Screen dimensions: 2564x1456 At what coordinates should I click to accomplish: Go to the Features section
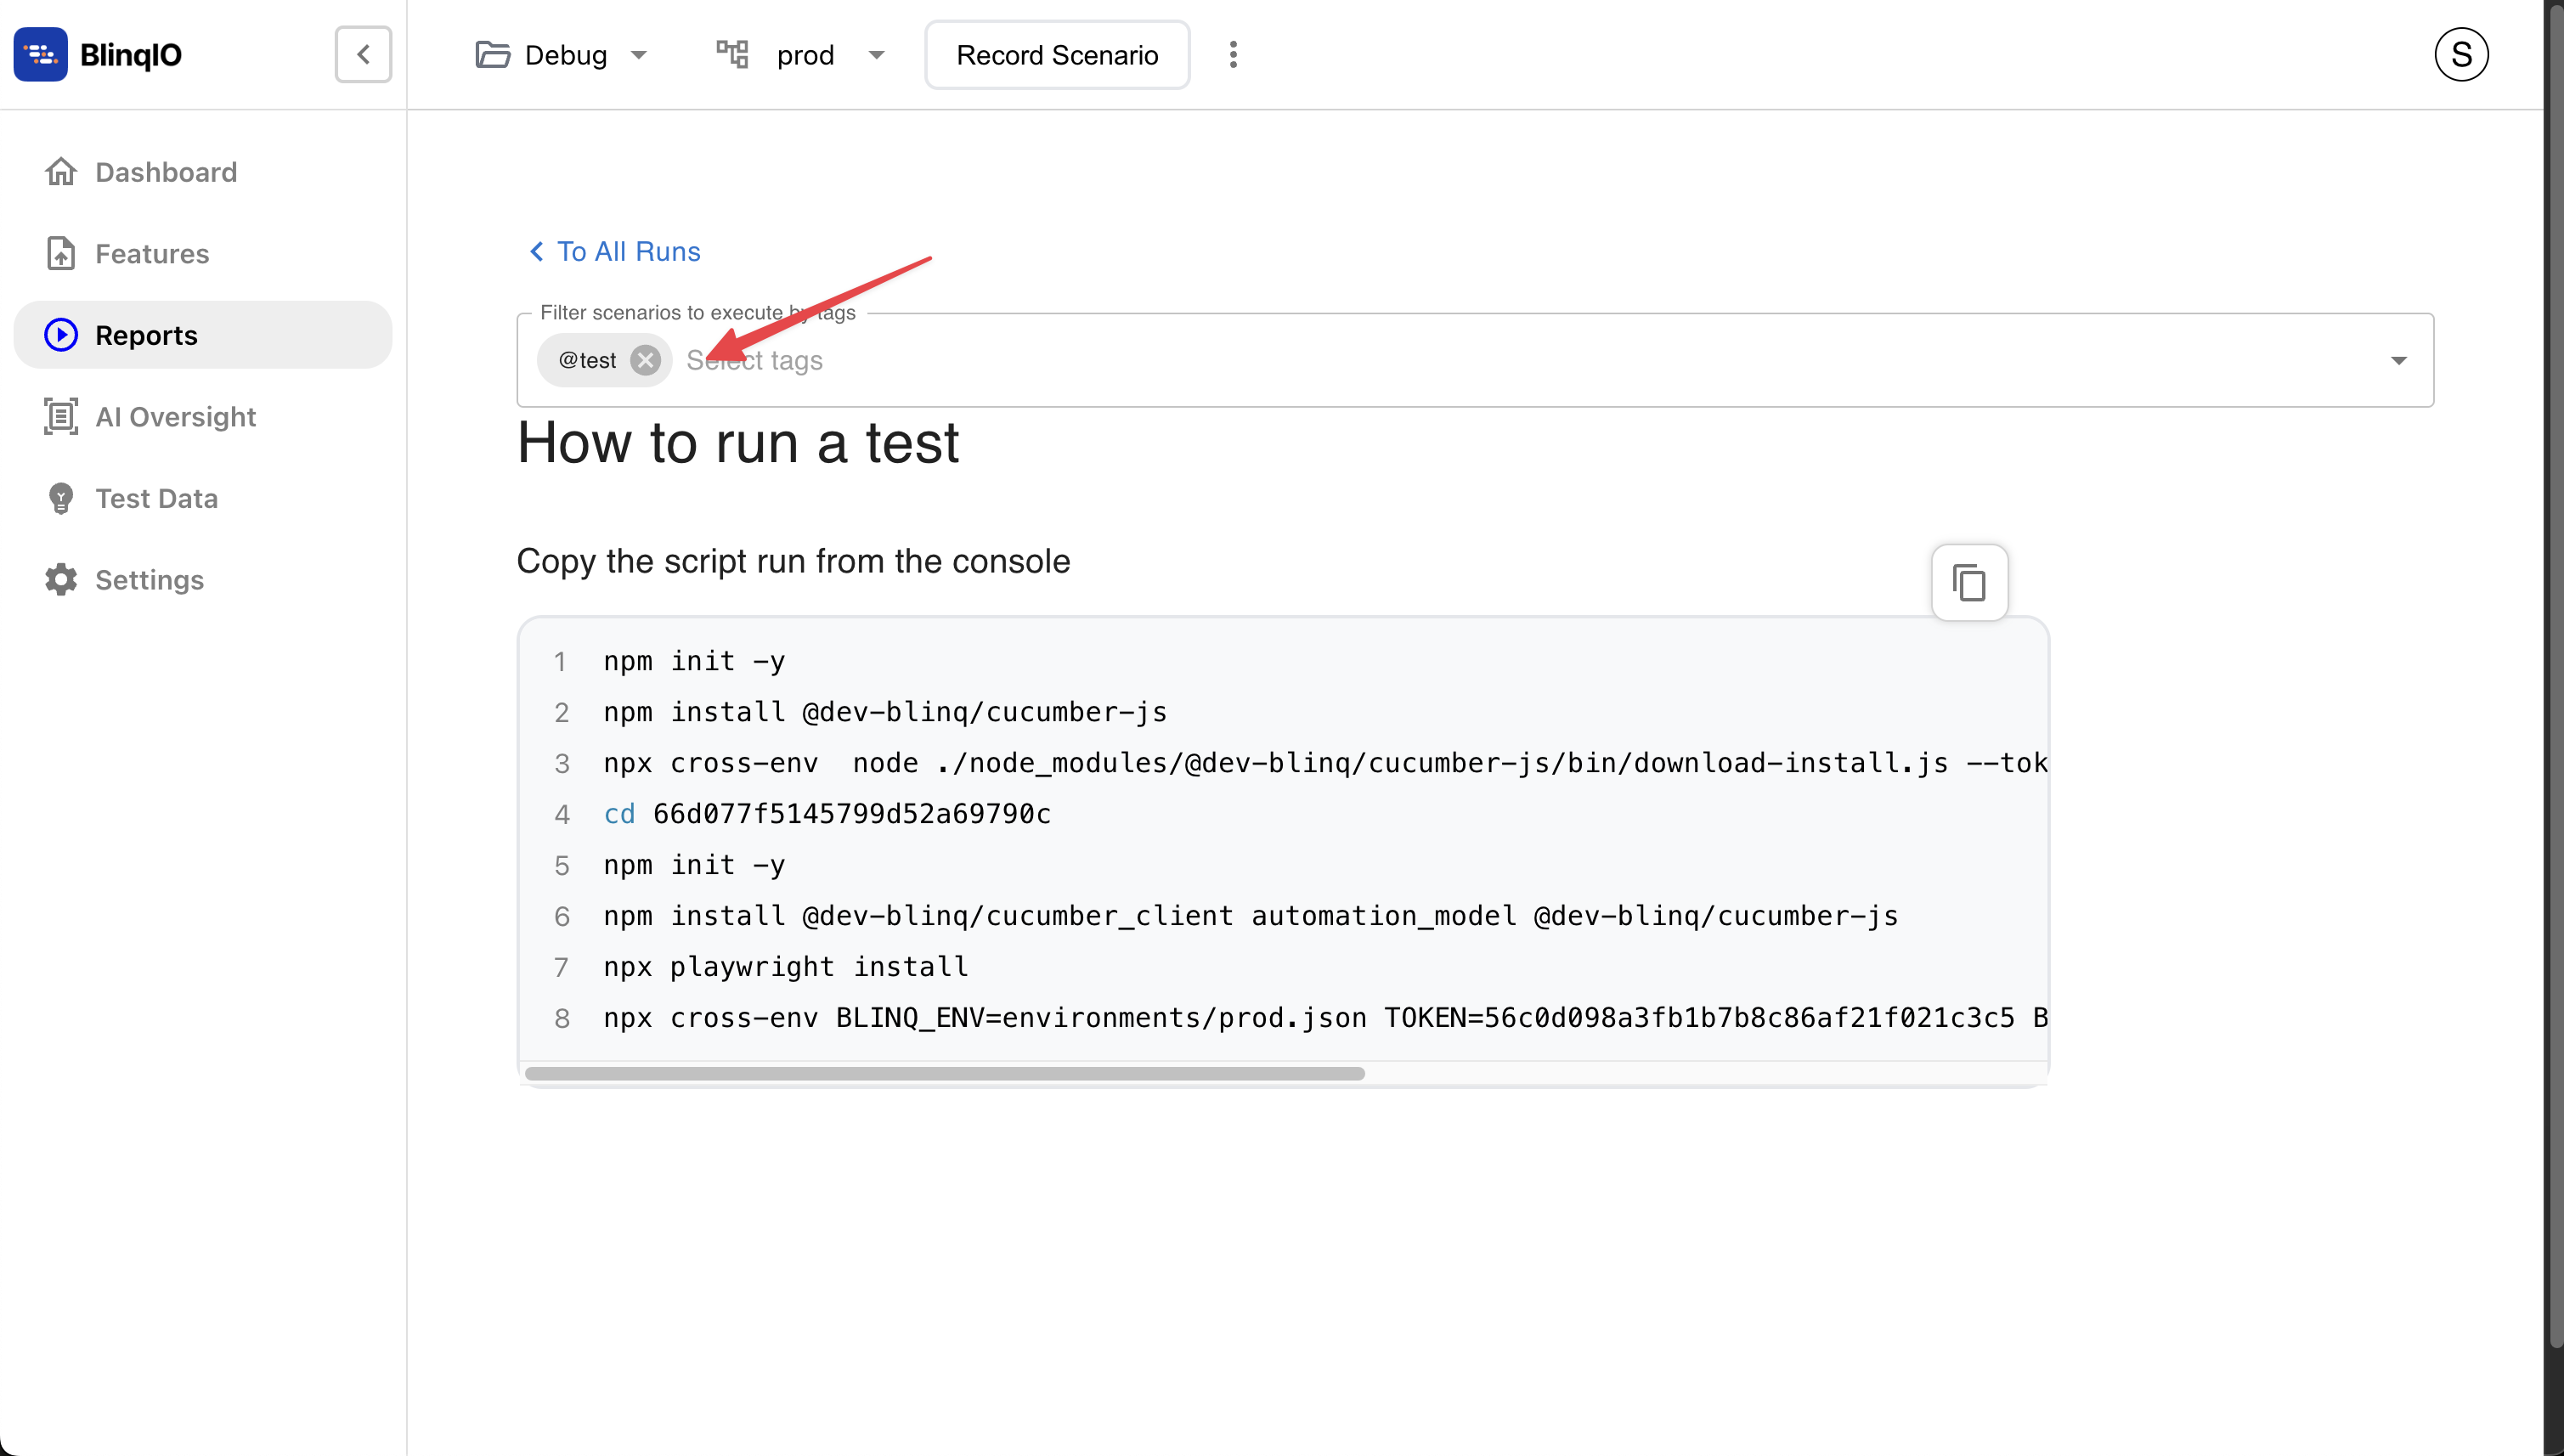[x=203, y=253]
